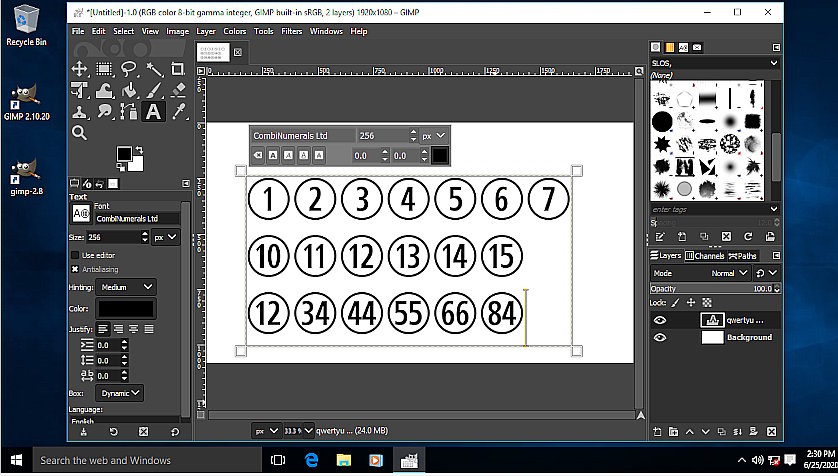Open the layer Mode dropdown showing Normal
838x476 pixels.
click(x=730, y=272)
